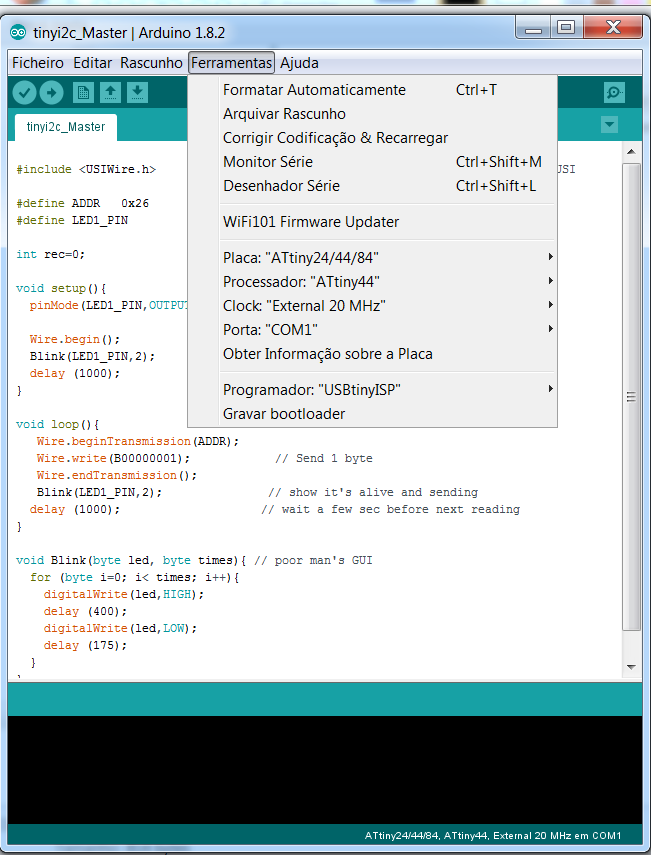This screenshot has width=651, height=855.
Task: Click the Upload arrow button
Action: [51, 93]
